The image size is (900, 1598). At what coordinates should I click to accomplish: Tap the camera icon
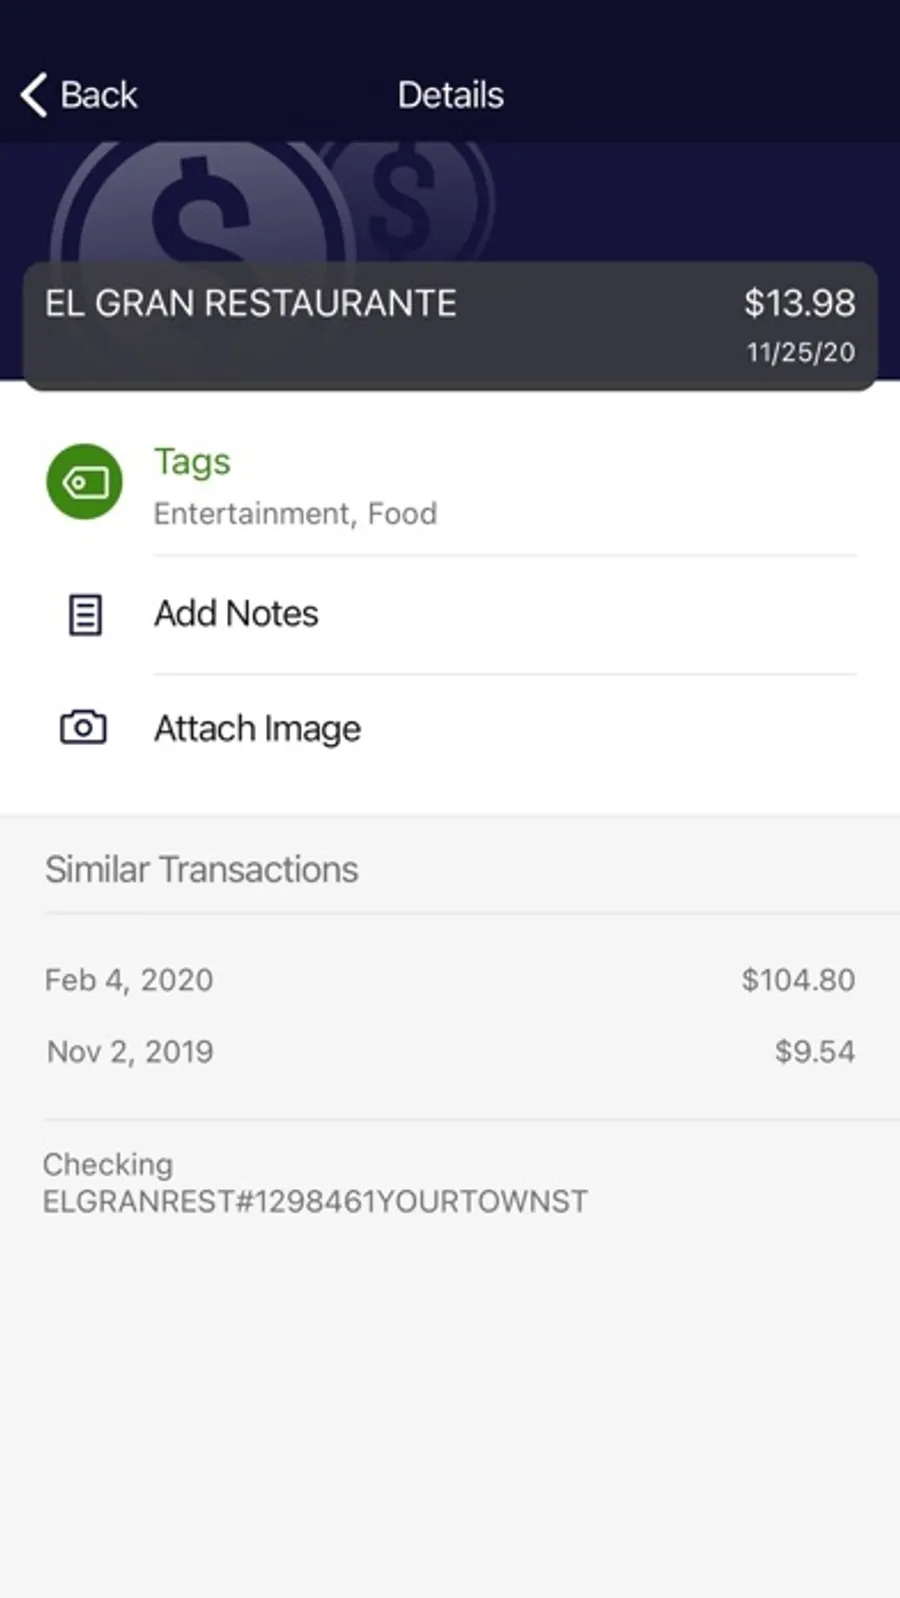pos(83,727)
